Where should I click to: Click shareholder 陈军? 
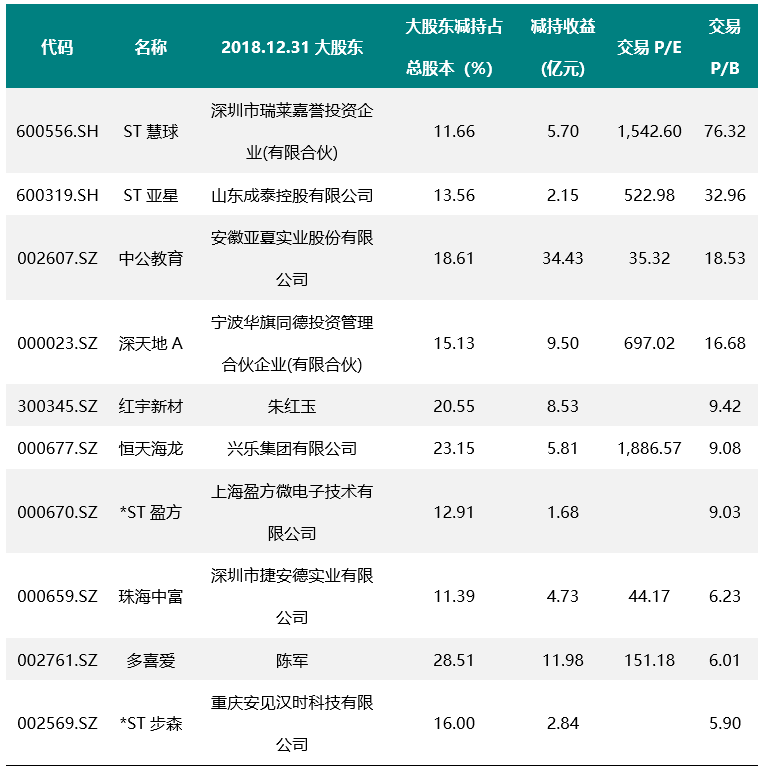coord(292,660)
